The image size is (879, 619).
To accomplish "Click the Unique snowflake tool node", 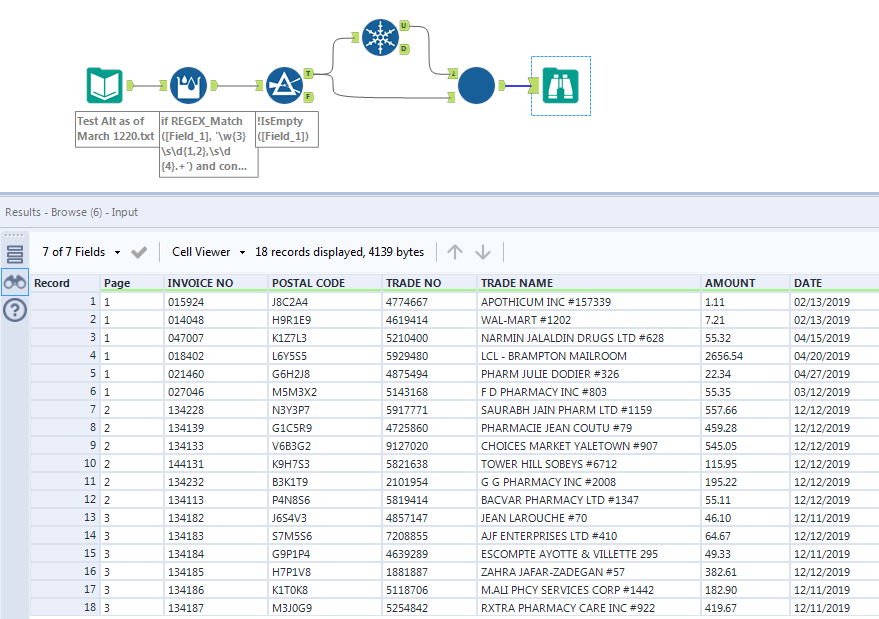I will (x=379, y=37).
